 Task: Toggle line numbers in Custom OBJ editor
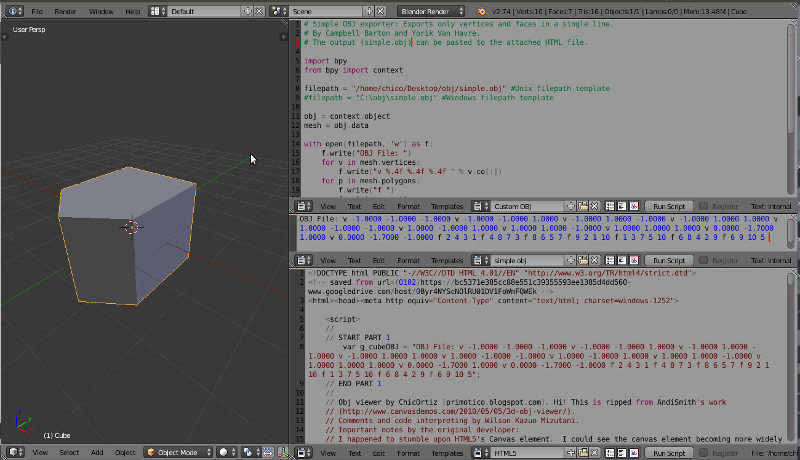(x=610, y=206)
